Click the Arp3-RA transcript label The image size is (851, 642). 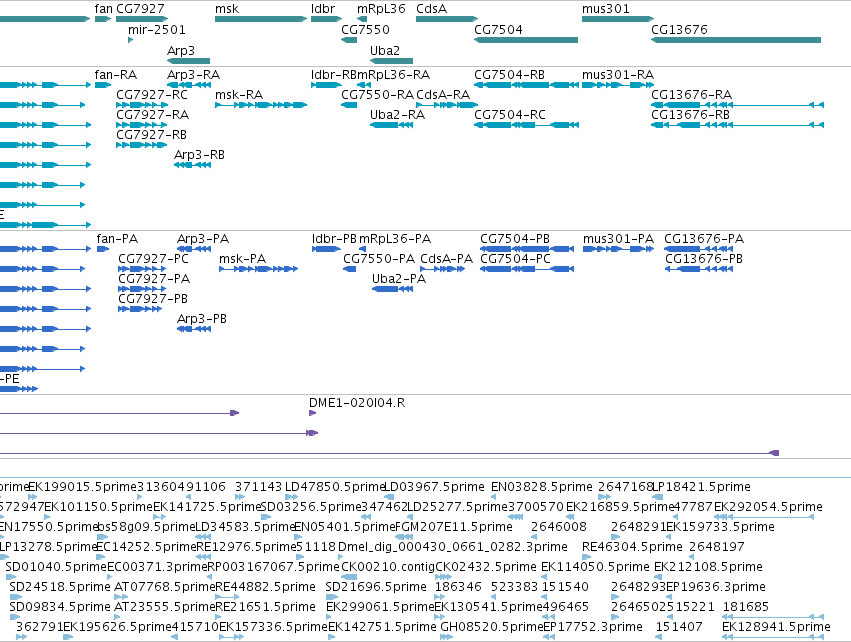[193, 74]
